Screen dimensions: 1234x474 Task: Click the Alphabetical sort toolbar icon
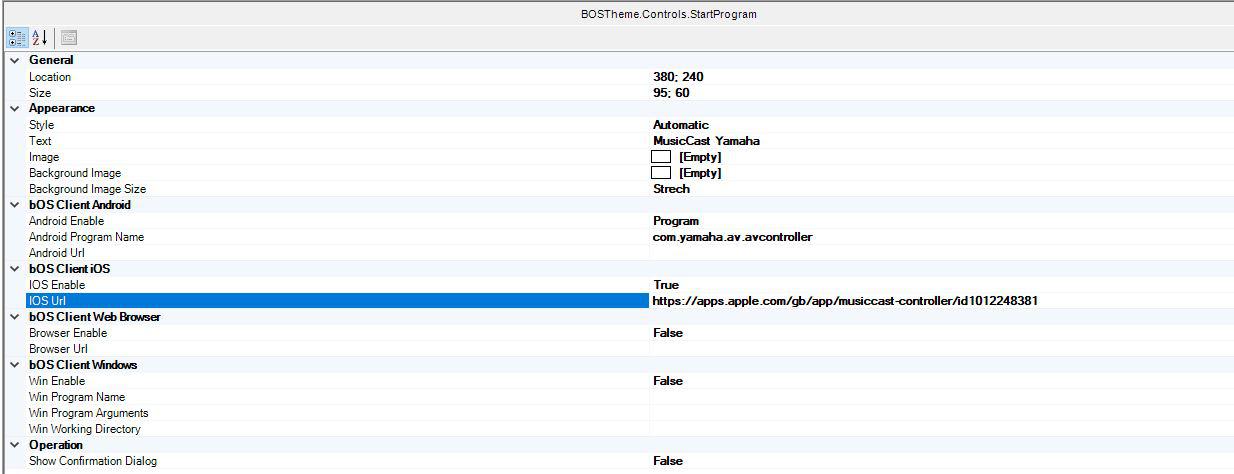(x=40, y=38)
